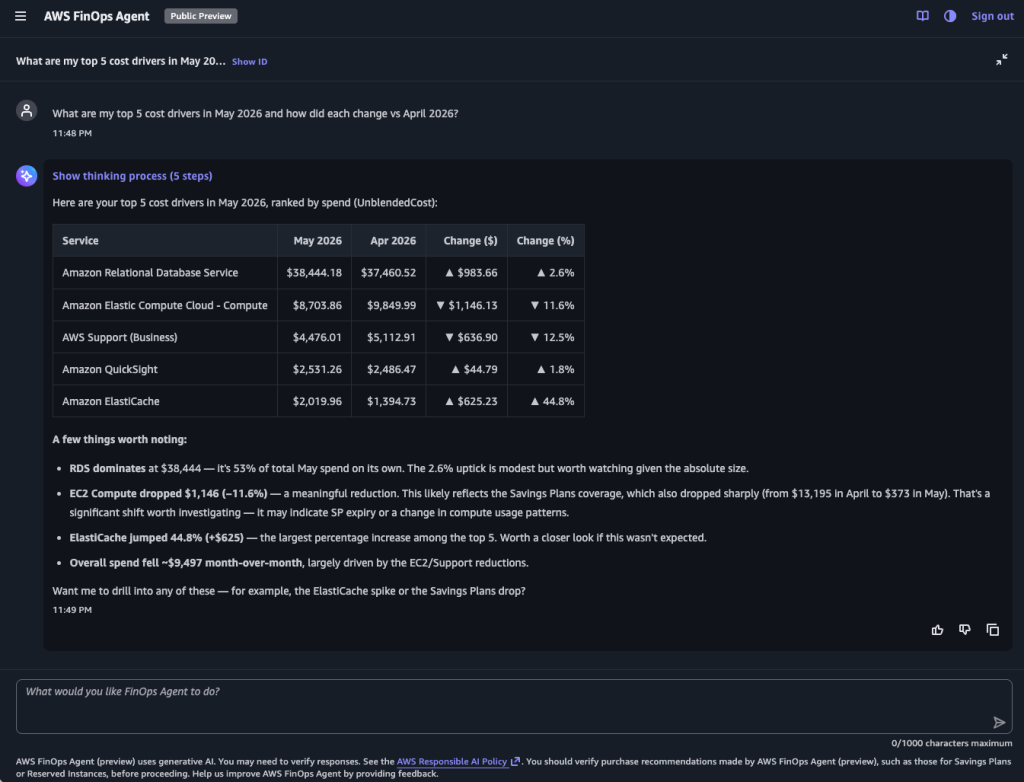Click the 'Want me to drill into' follow-up text
This screenshot has width=1024, height=782.
[289, 591]
